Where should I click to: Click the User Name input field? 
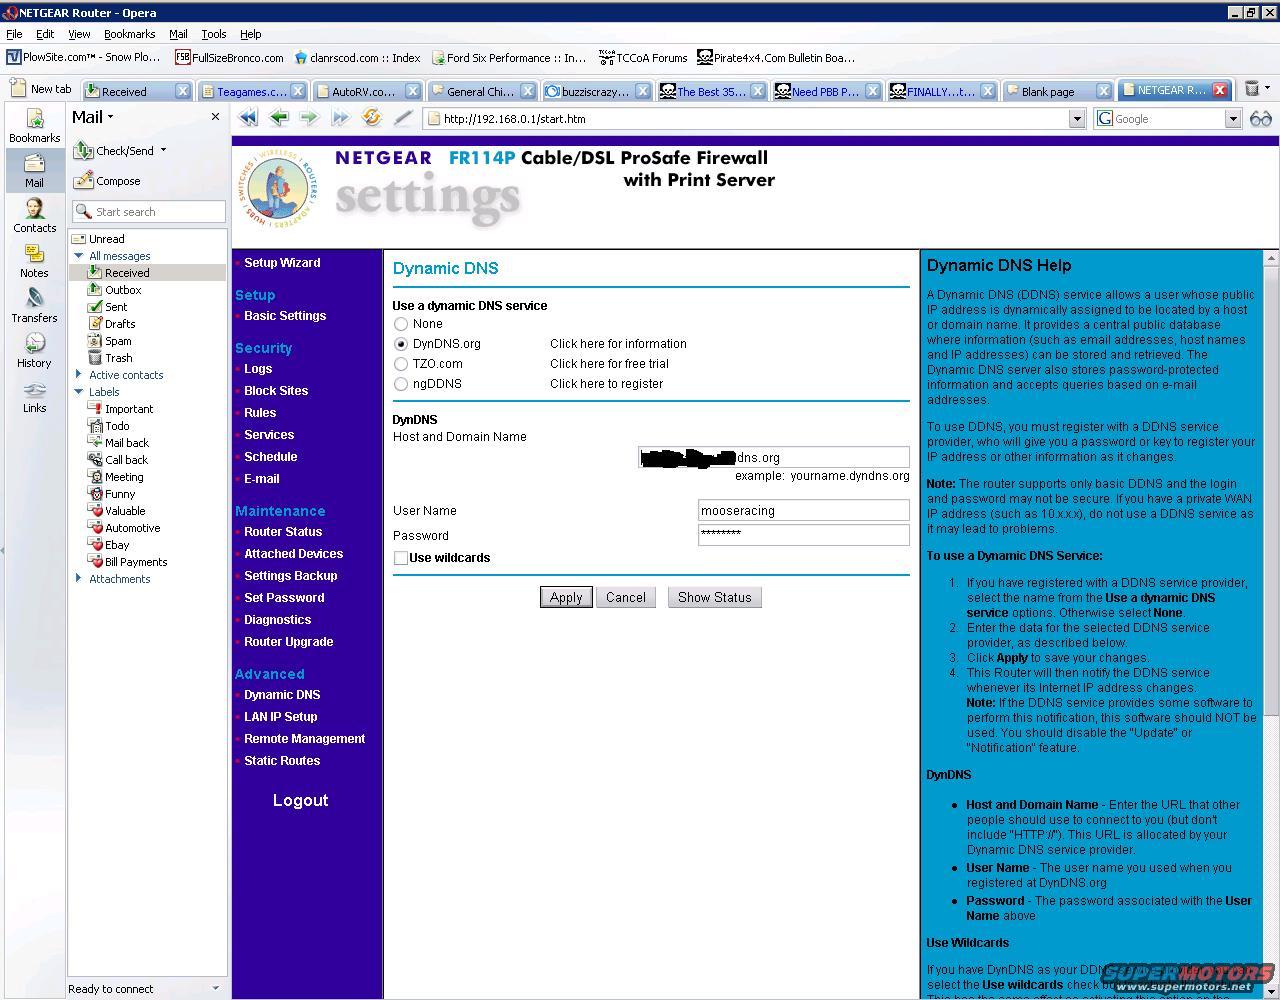(x=803, y=511)
